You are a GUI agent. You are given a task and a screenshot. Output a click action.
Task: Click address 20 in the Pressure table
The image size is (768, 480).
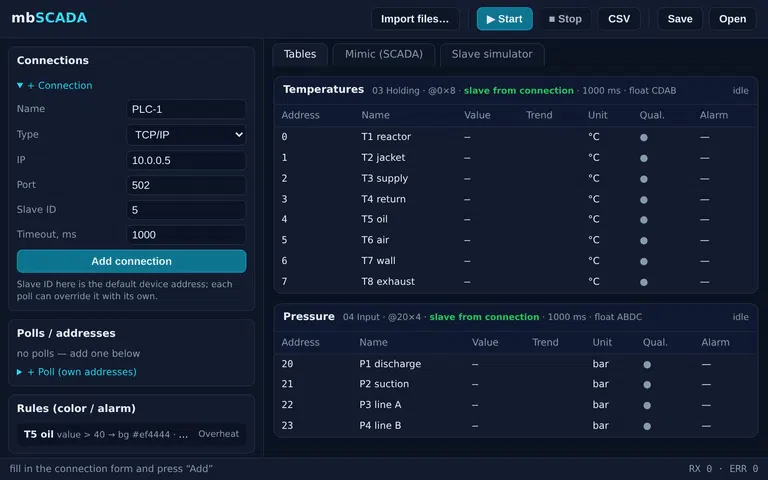287,364
